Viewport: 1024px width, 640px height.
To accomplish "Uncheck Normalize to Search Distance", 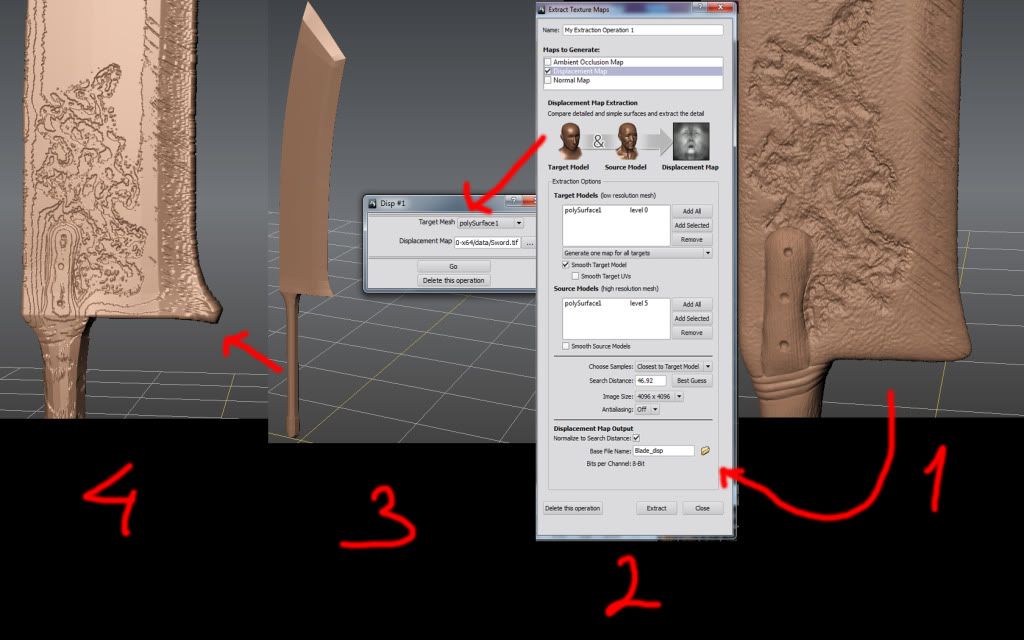I will 635,438.
